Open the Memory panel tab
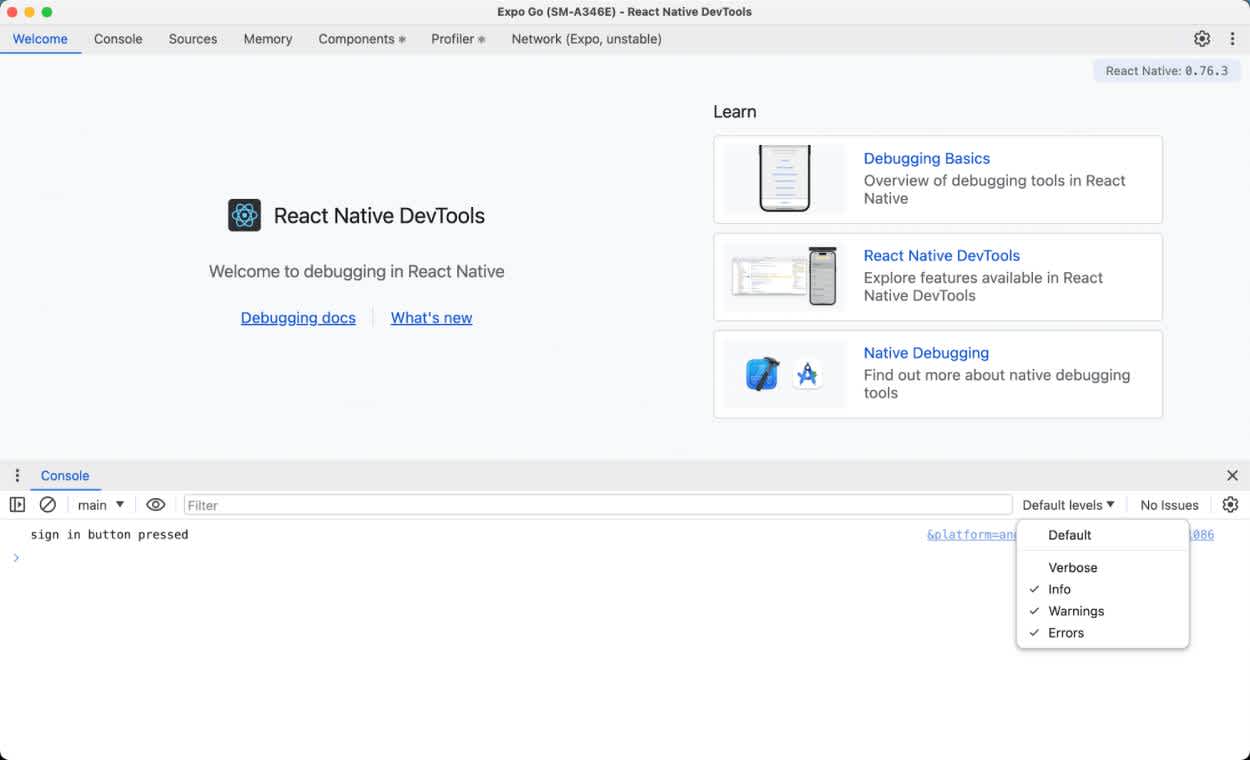1250x760 pixels. coord(267,39)
